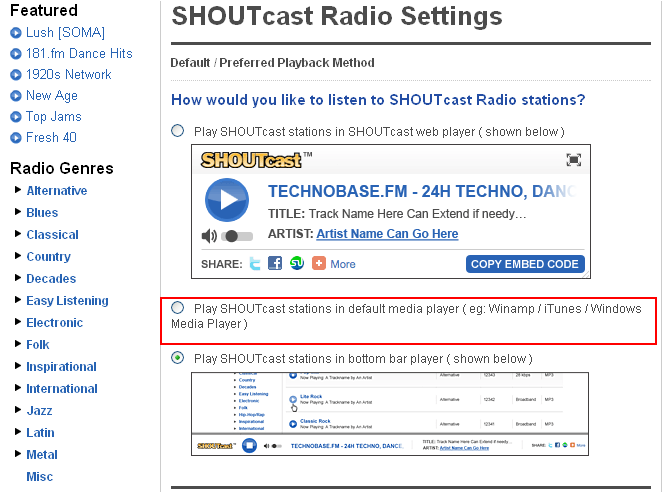Screen dimensions: 666x492
Task: Open the Top Jams station link
Action: point(54,116)
